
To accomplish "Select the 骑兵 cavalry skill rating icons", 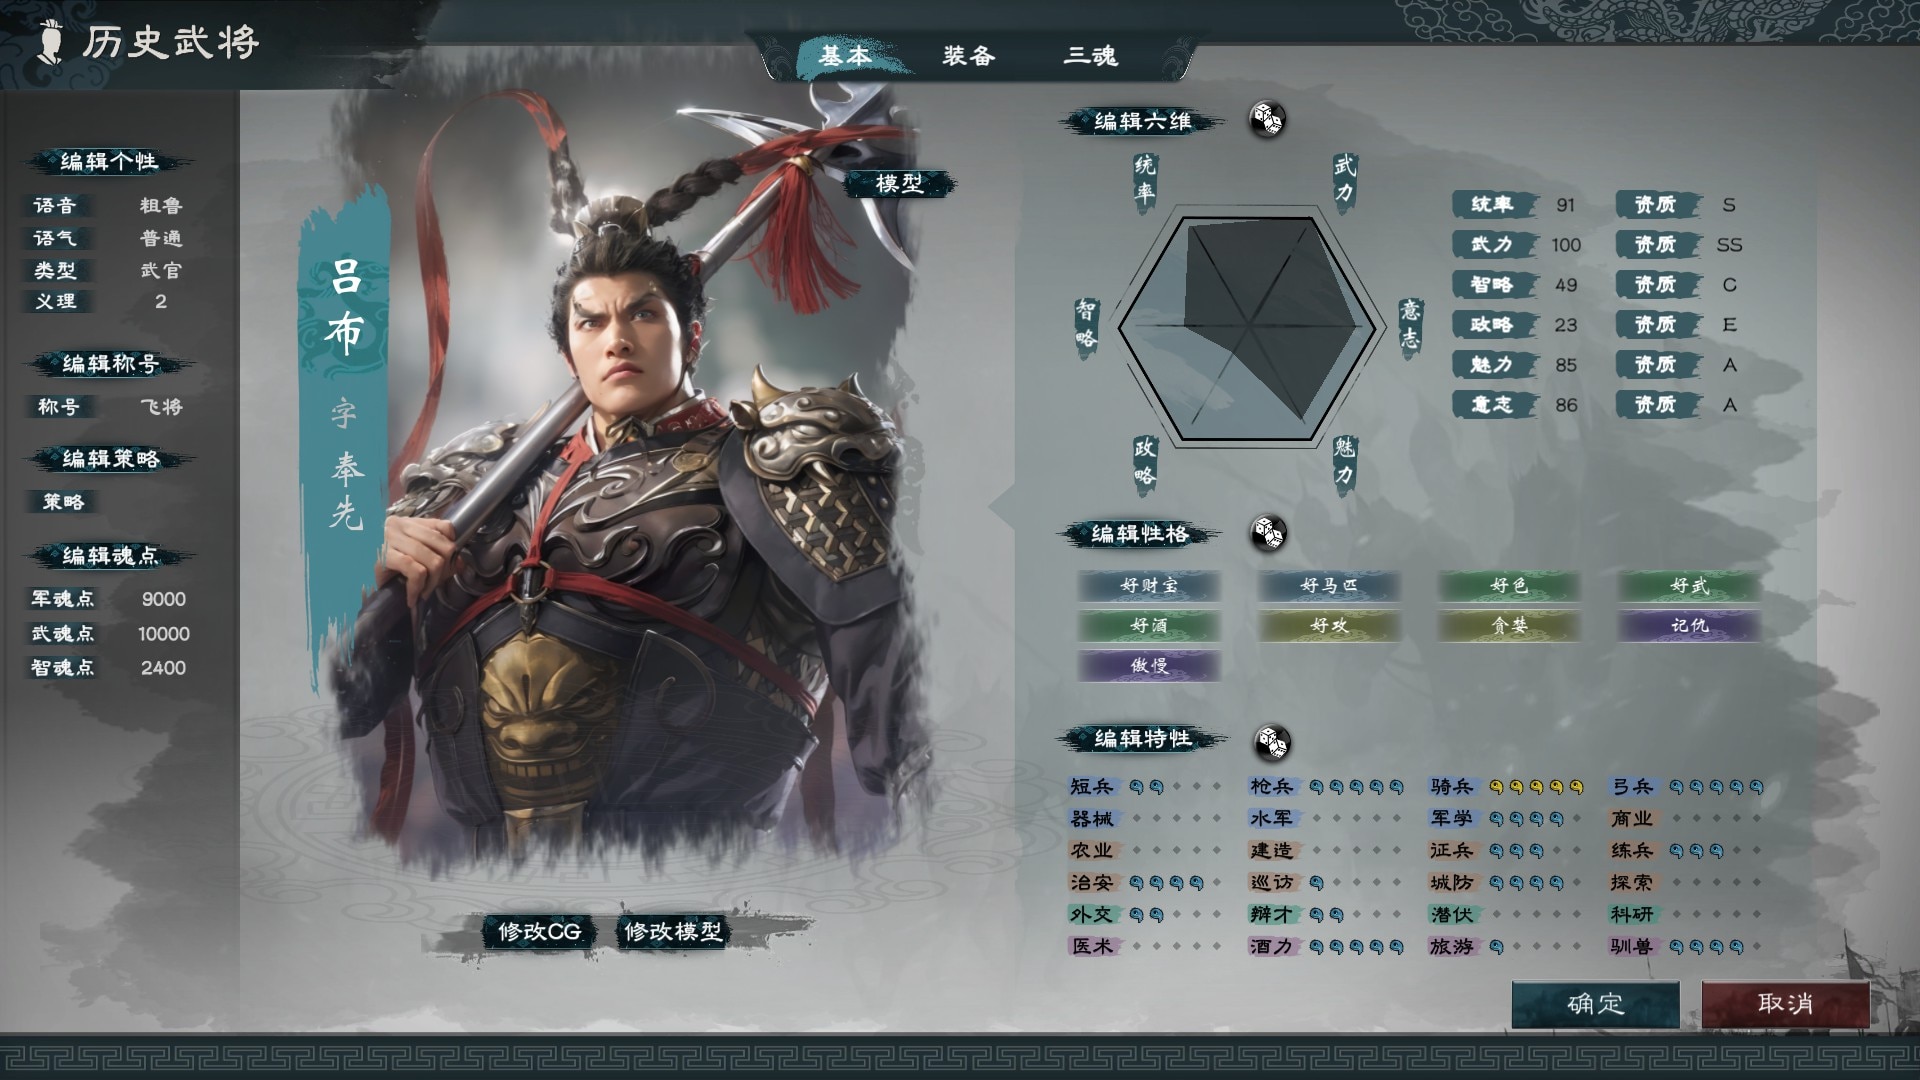I will [1536, 787].
